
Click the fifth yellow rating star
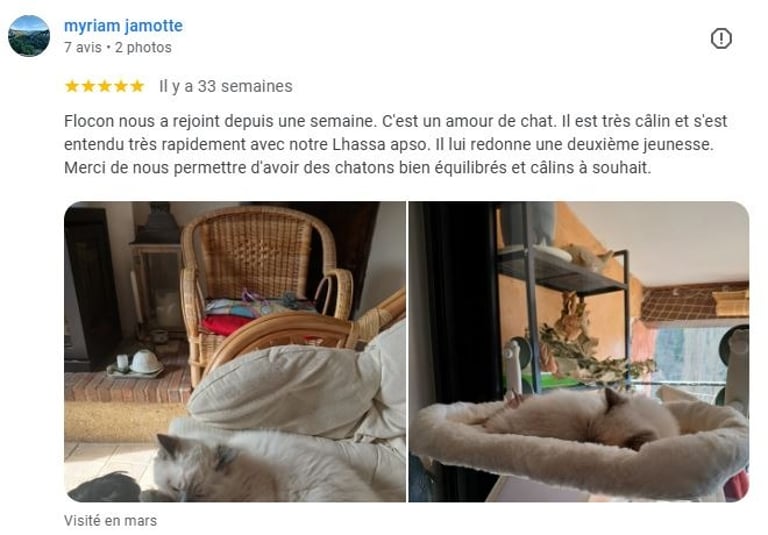[x=137, y=86]
